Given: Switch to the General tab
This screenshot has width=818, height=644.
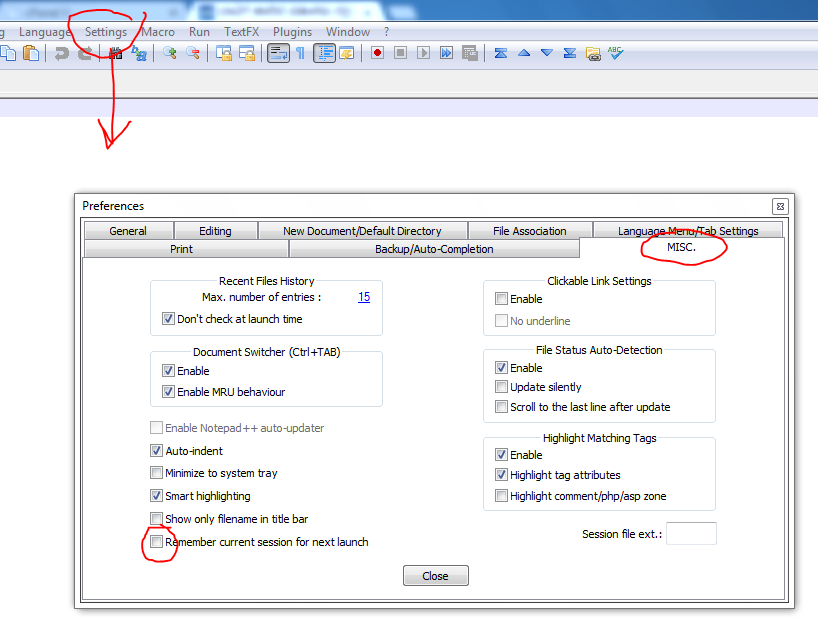Looking at the screenshot, I should tap(128, 231).
